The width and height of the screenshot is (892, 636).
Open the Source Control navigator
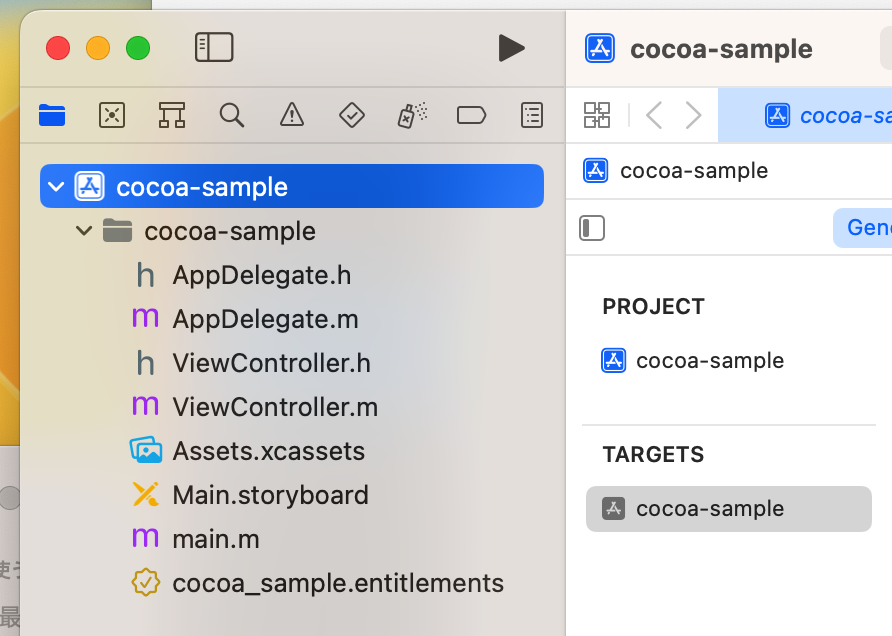(x=111, y=115)
